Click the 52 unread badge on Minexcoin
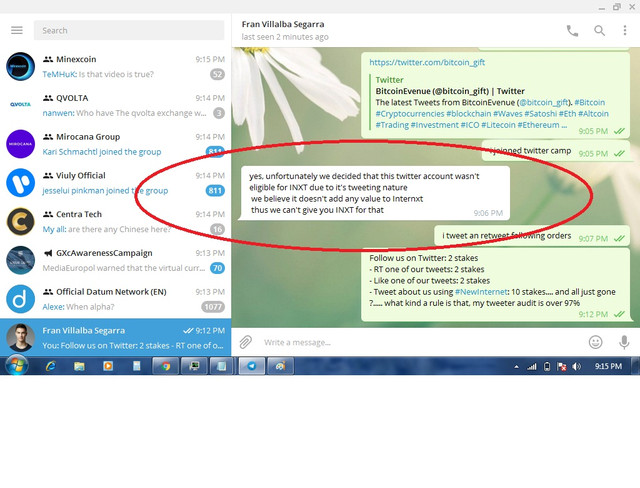 pos(218,74)
